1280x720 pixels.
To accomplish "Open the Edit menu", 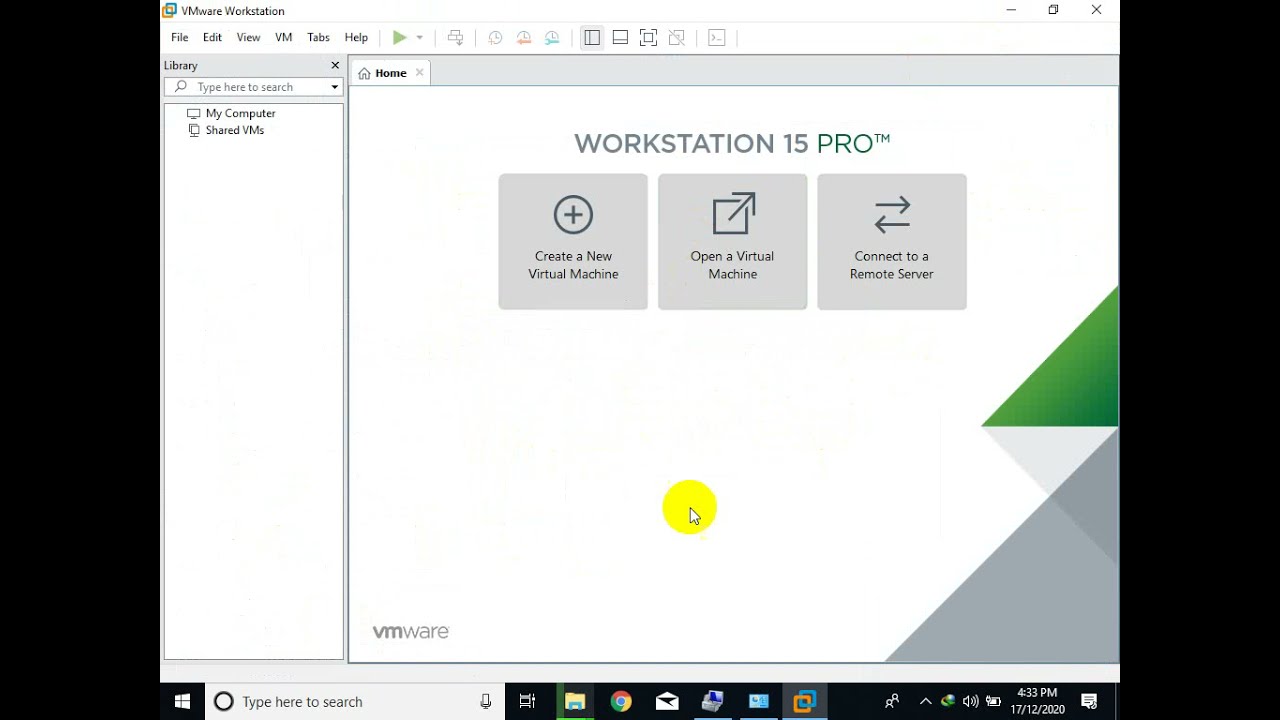I will tap(212, 37).
